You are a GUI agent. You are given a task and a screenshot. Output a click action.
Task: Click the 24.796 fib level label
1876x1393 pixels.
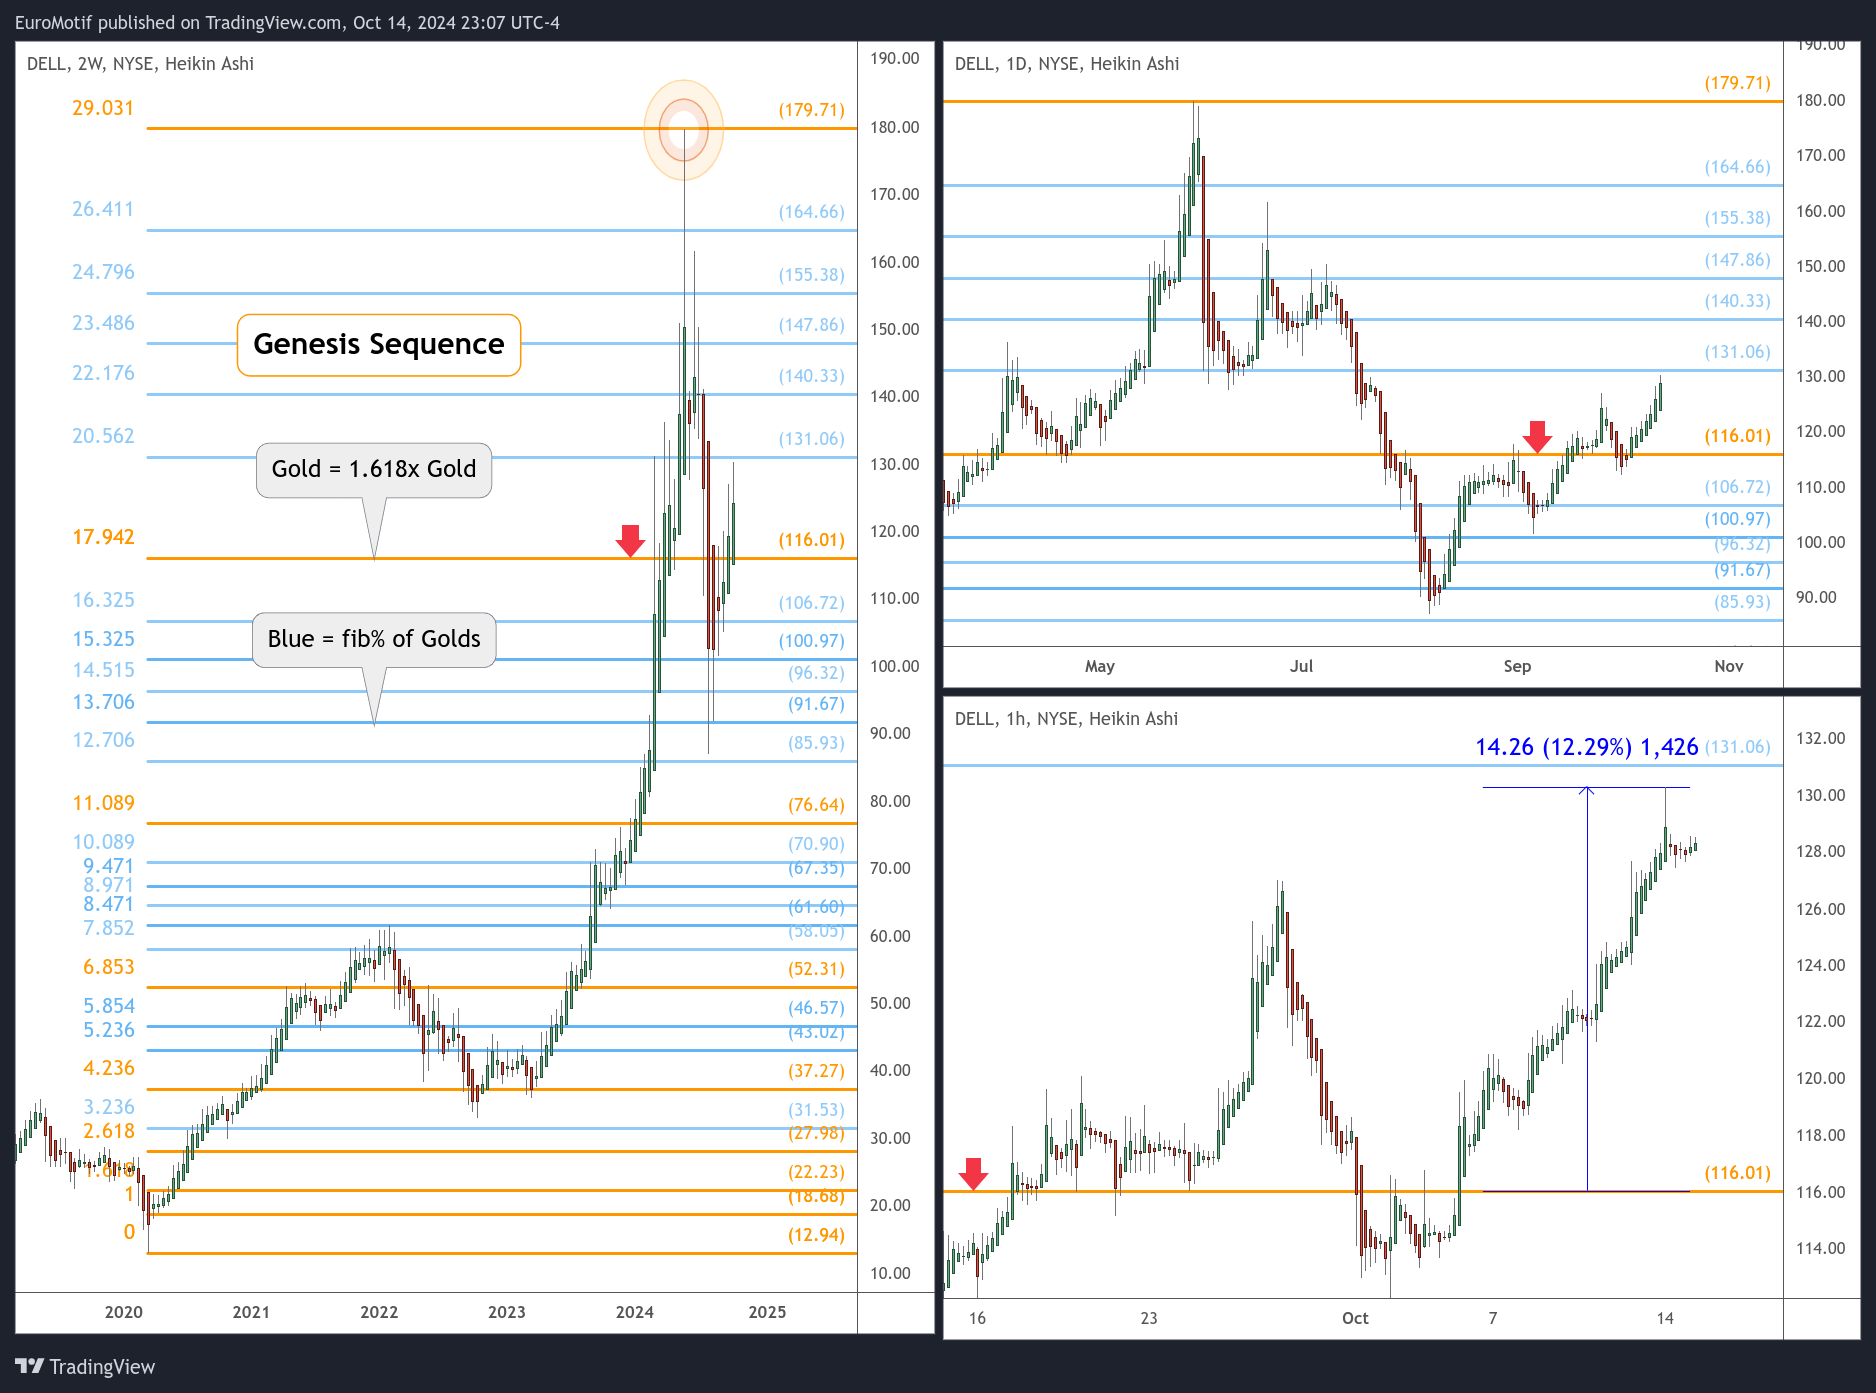[x=103, y=272]
